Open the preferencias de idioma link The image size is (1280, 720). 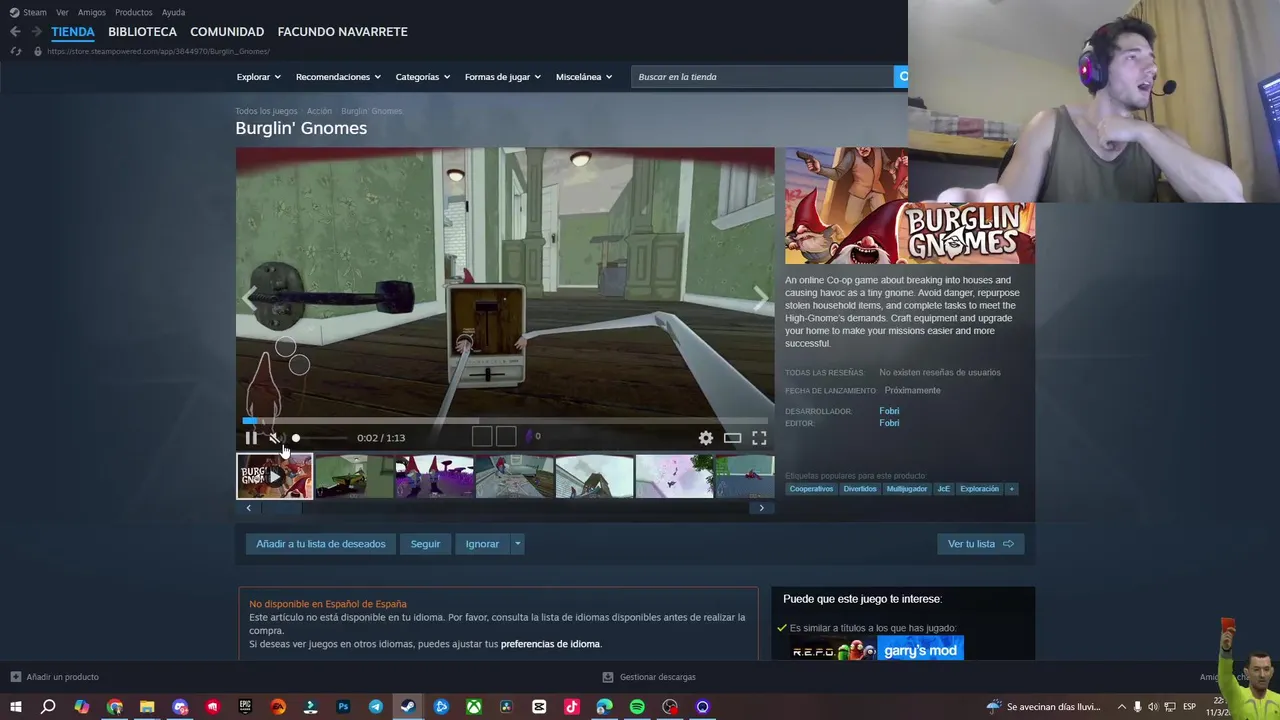[x=550, y=644]
